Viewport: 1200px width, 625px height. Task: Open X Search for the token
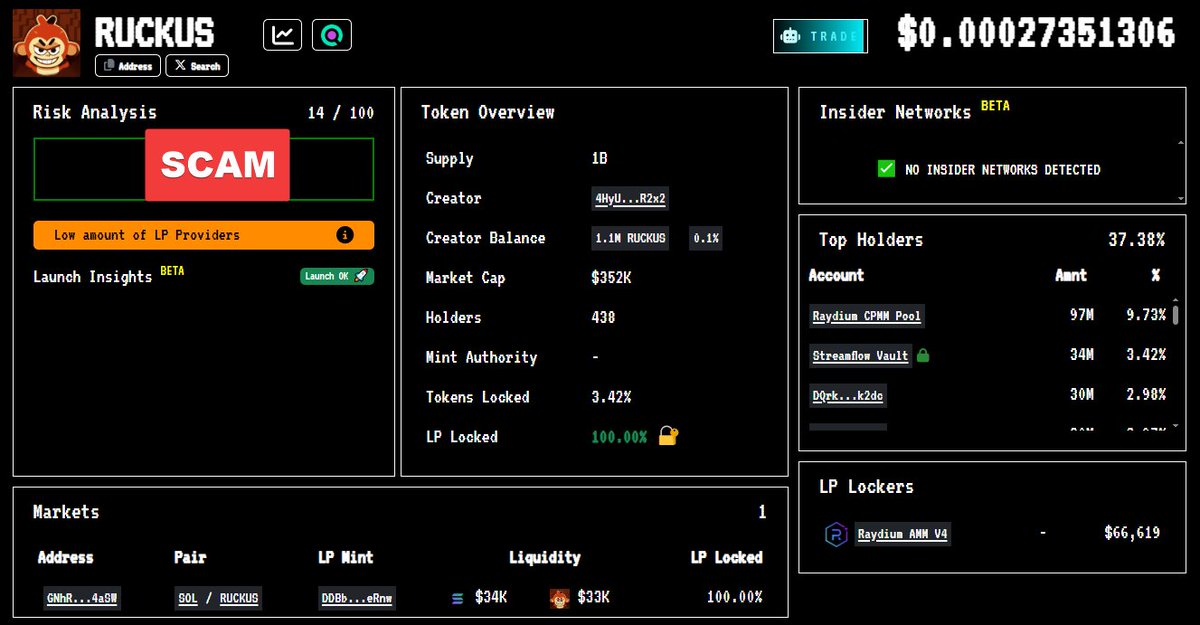(x=197, y=66)
